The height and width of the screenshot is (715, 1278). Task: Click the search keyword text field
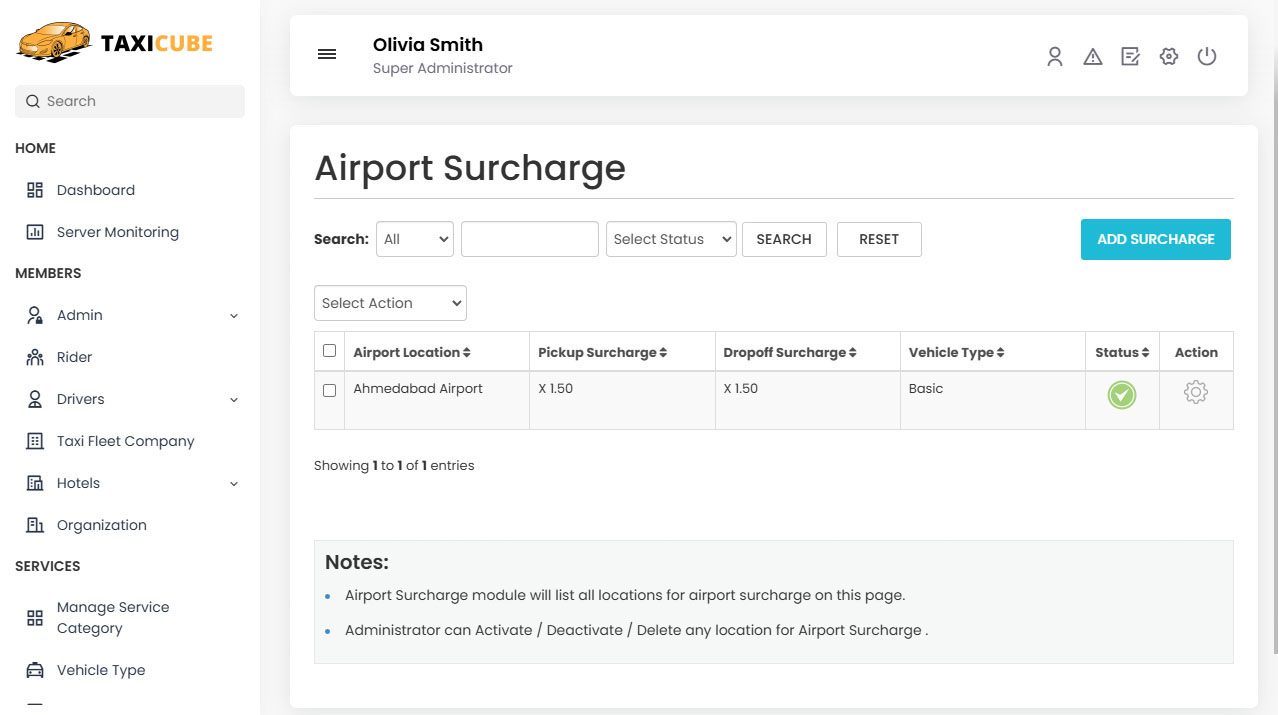[529, 239]
